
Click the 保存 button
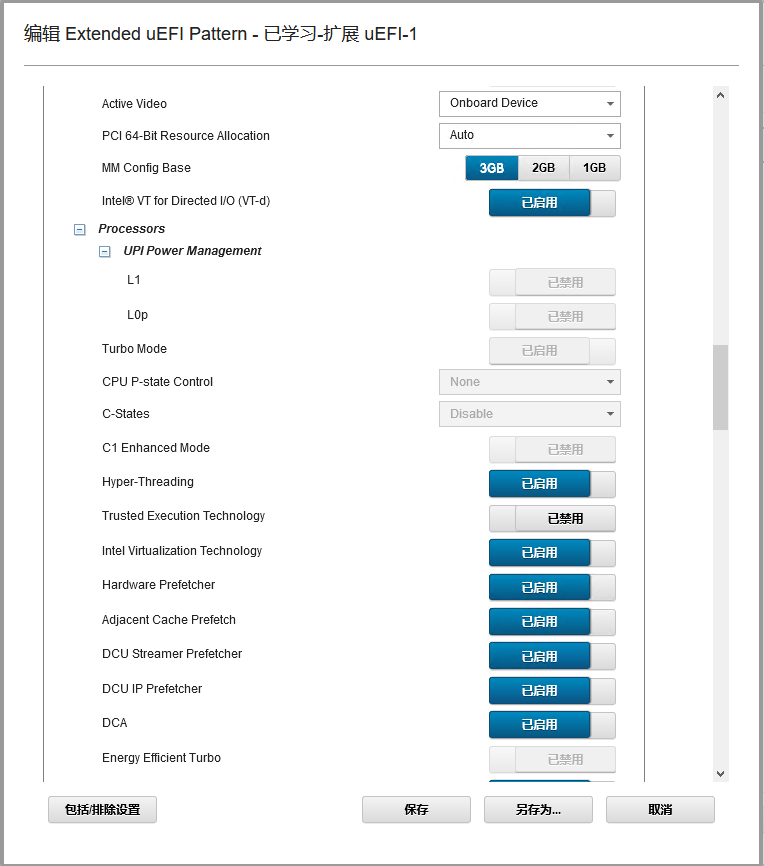(417, 810)
